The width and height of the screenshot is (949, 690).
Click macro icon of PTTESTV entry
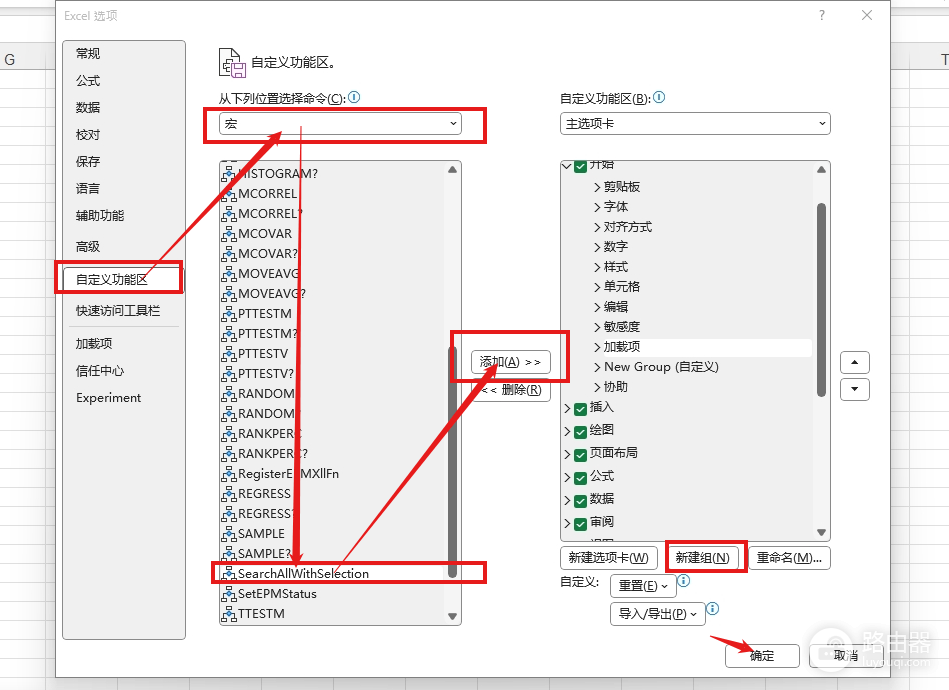click(x=229, y=353)
